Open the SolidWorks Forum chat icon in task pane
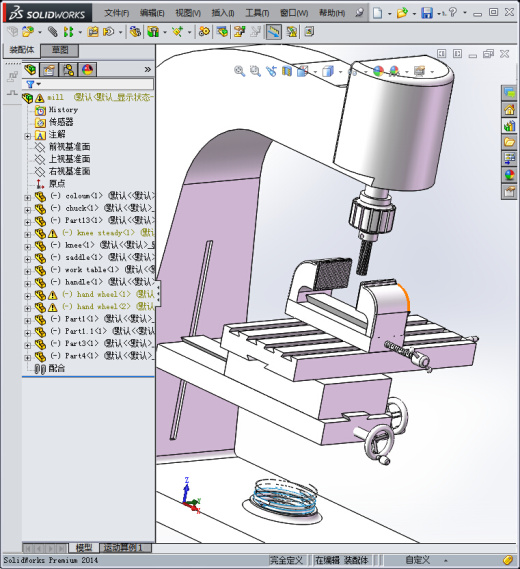This screenshot has width=520, height=569. [x=509, y=93]
